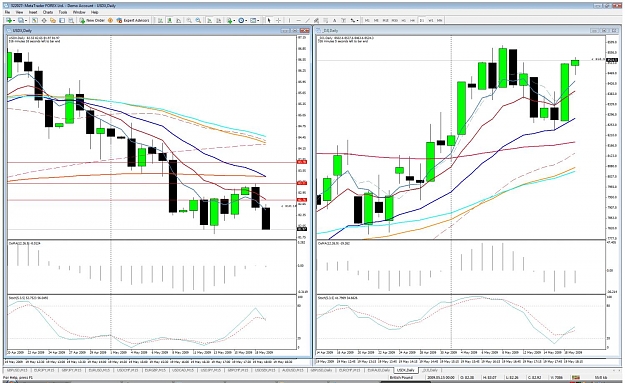The width and height of the screenshot is (625, 383).
Task: Expand the arrows tool dropdown arrow
Action: pos(358,20)
